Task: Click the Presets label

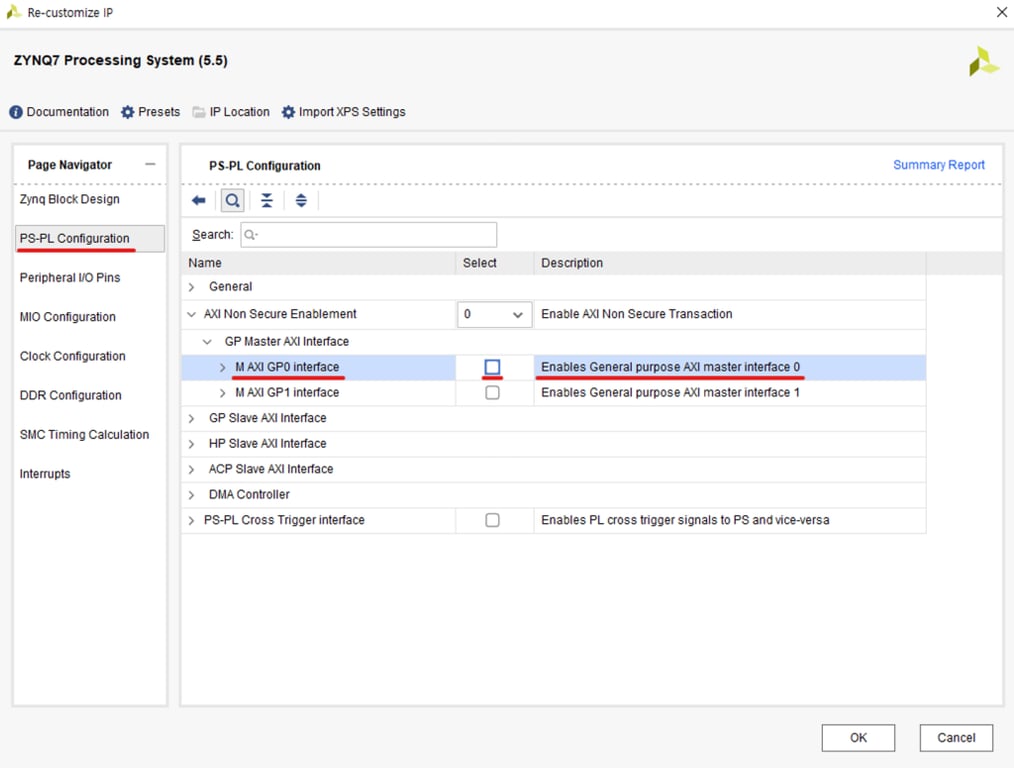Action: [x=159, y=112]
